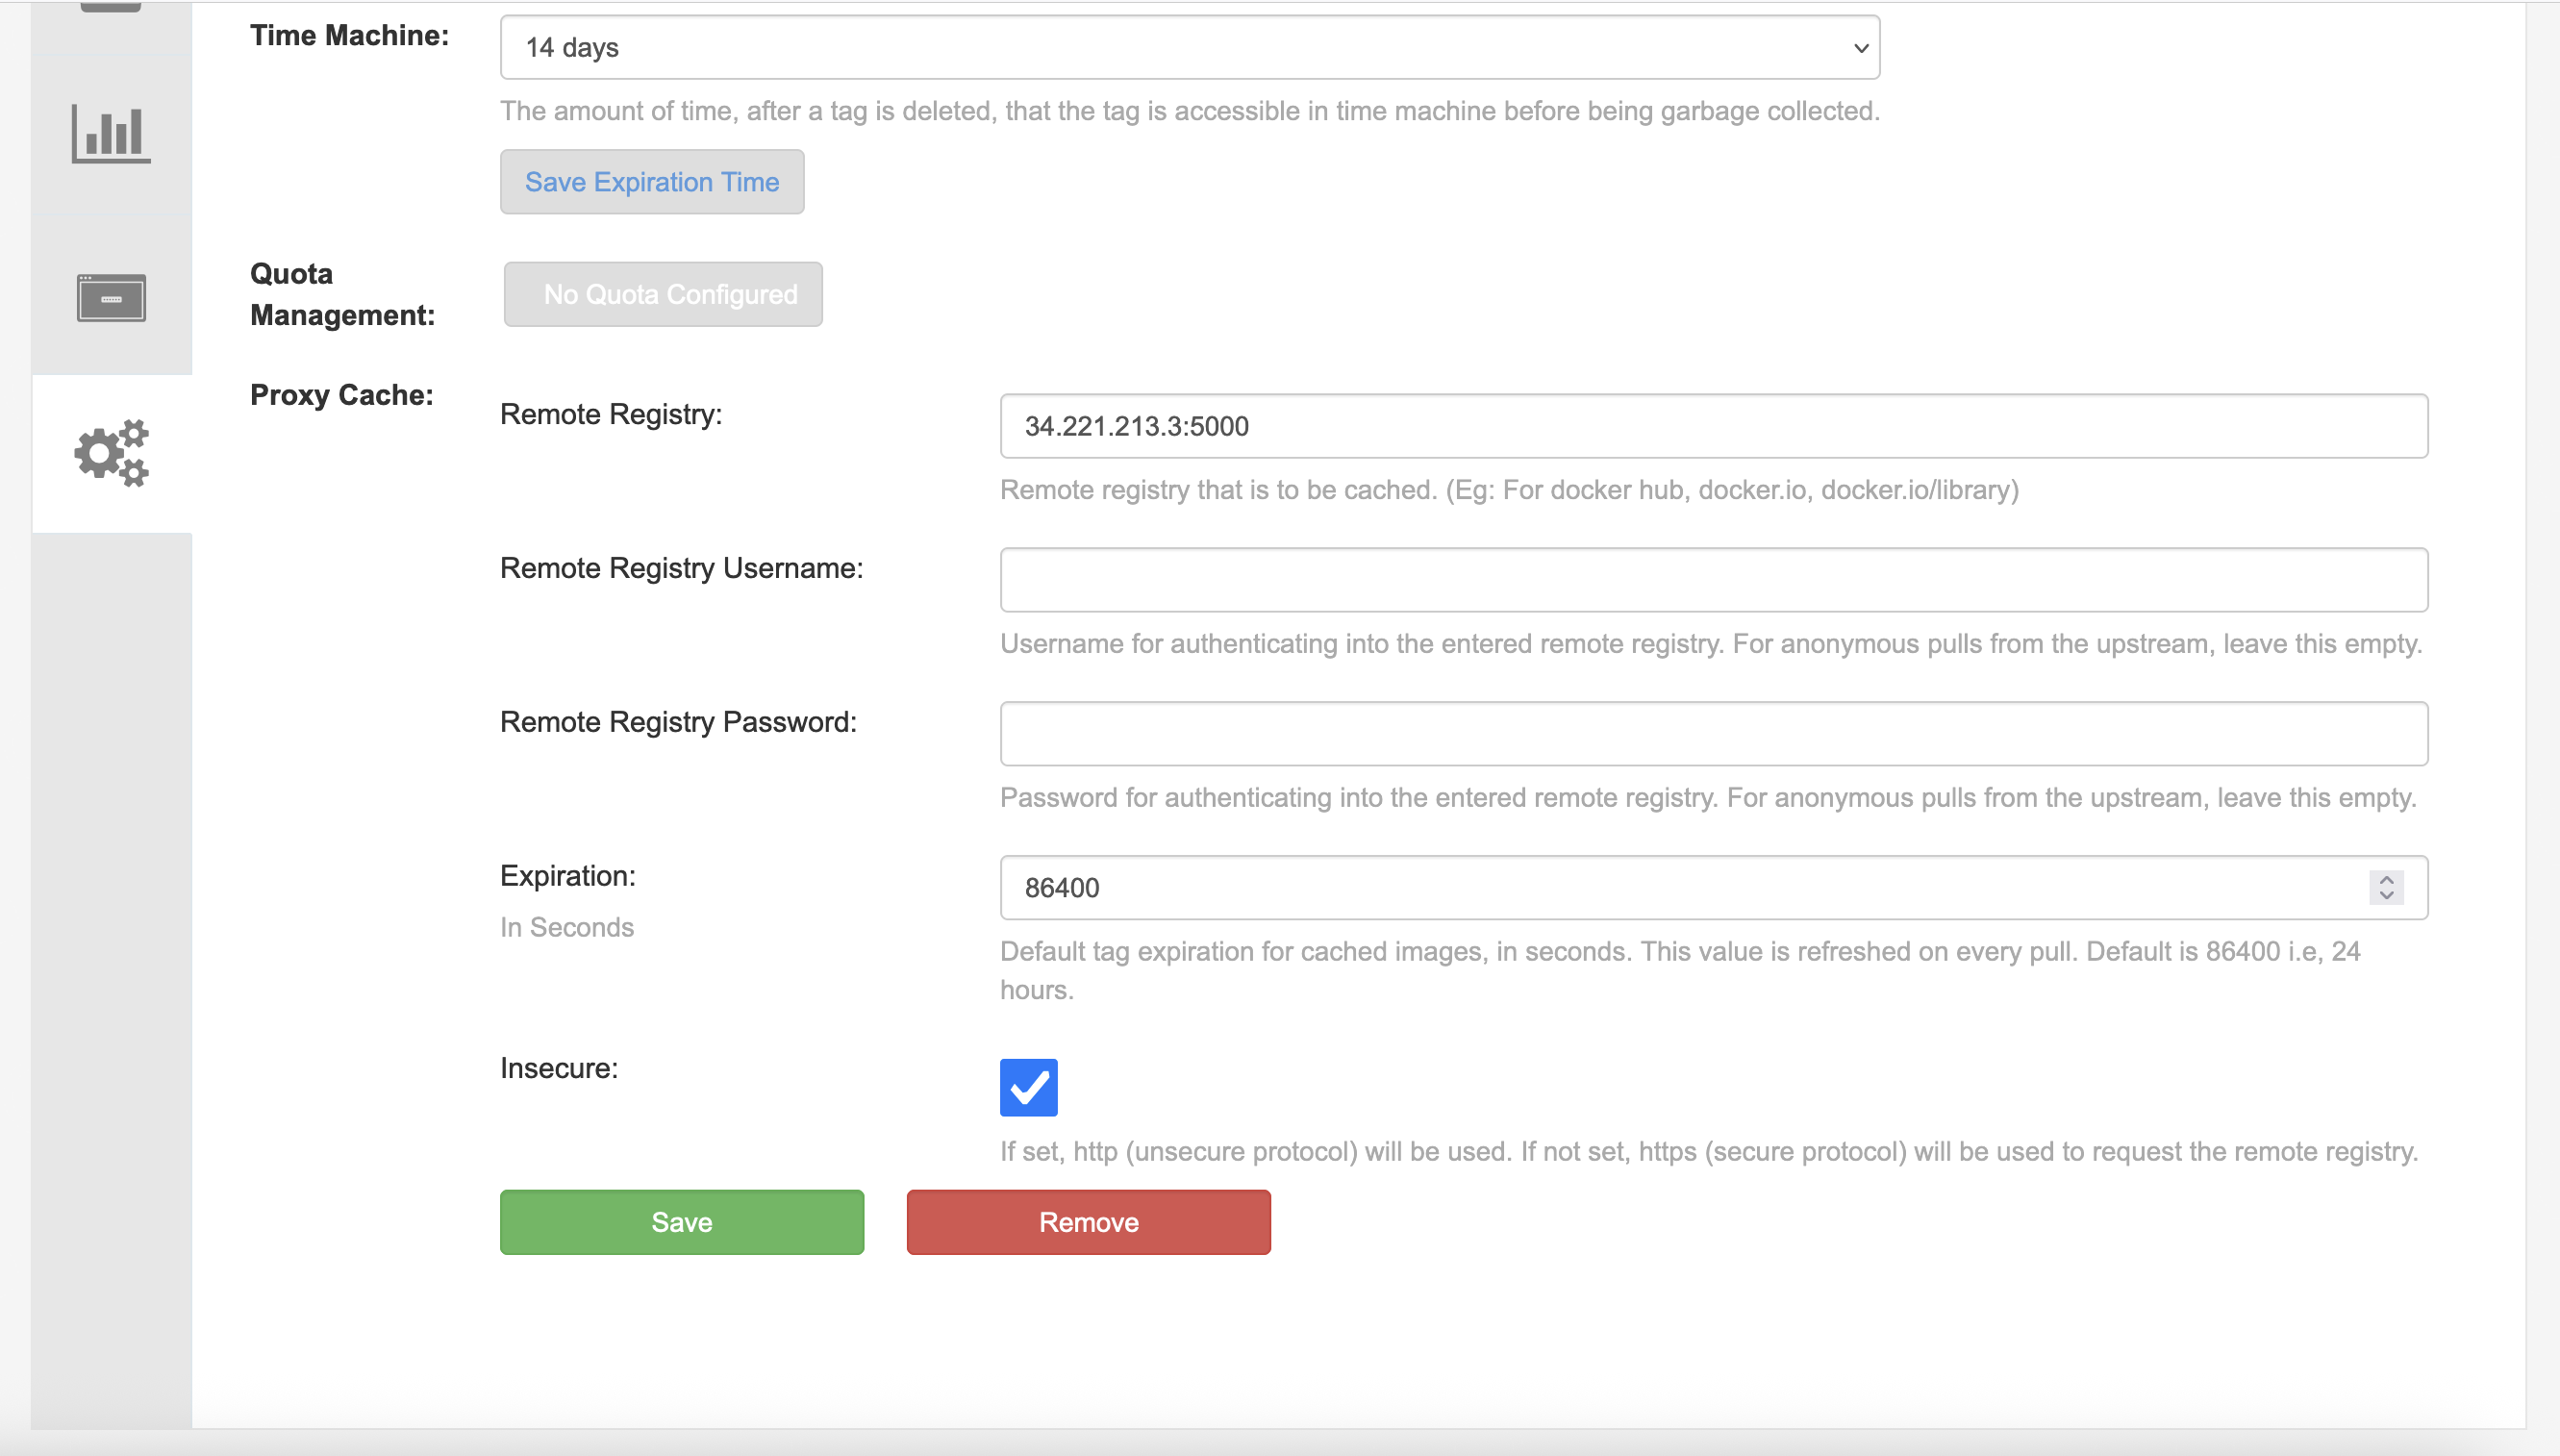Click the "Remote Registry Username:" label

pyautogui.click(x=681, y=568)
